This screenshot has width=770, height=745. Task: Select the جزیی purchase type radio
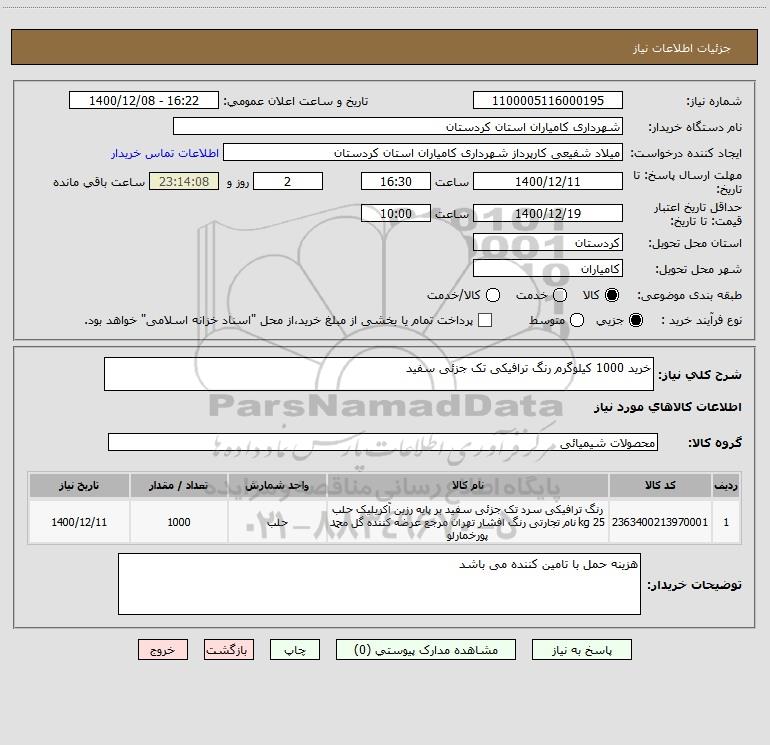[635, 320]
